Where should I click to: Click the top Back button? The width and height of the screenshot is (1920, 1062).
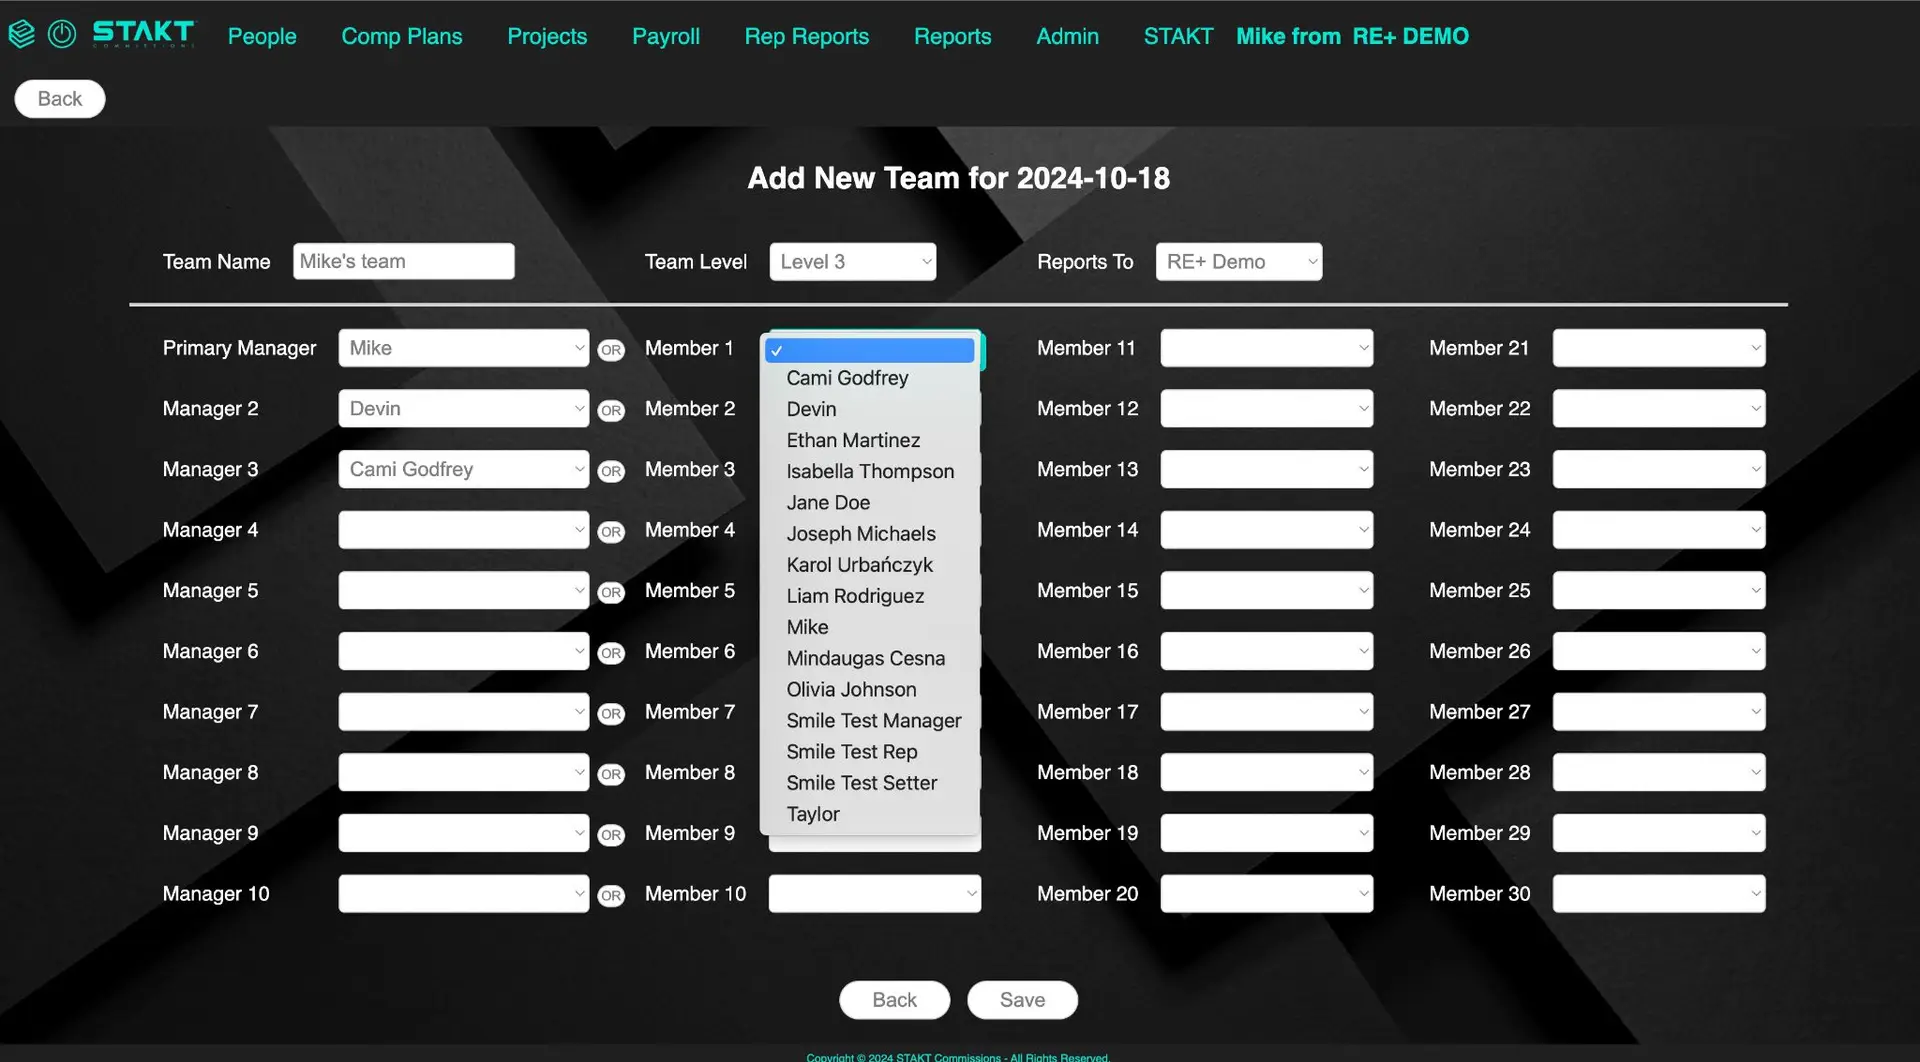pos(60,99)
